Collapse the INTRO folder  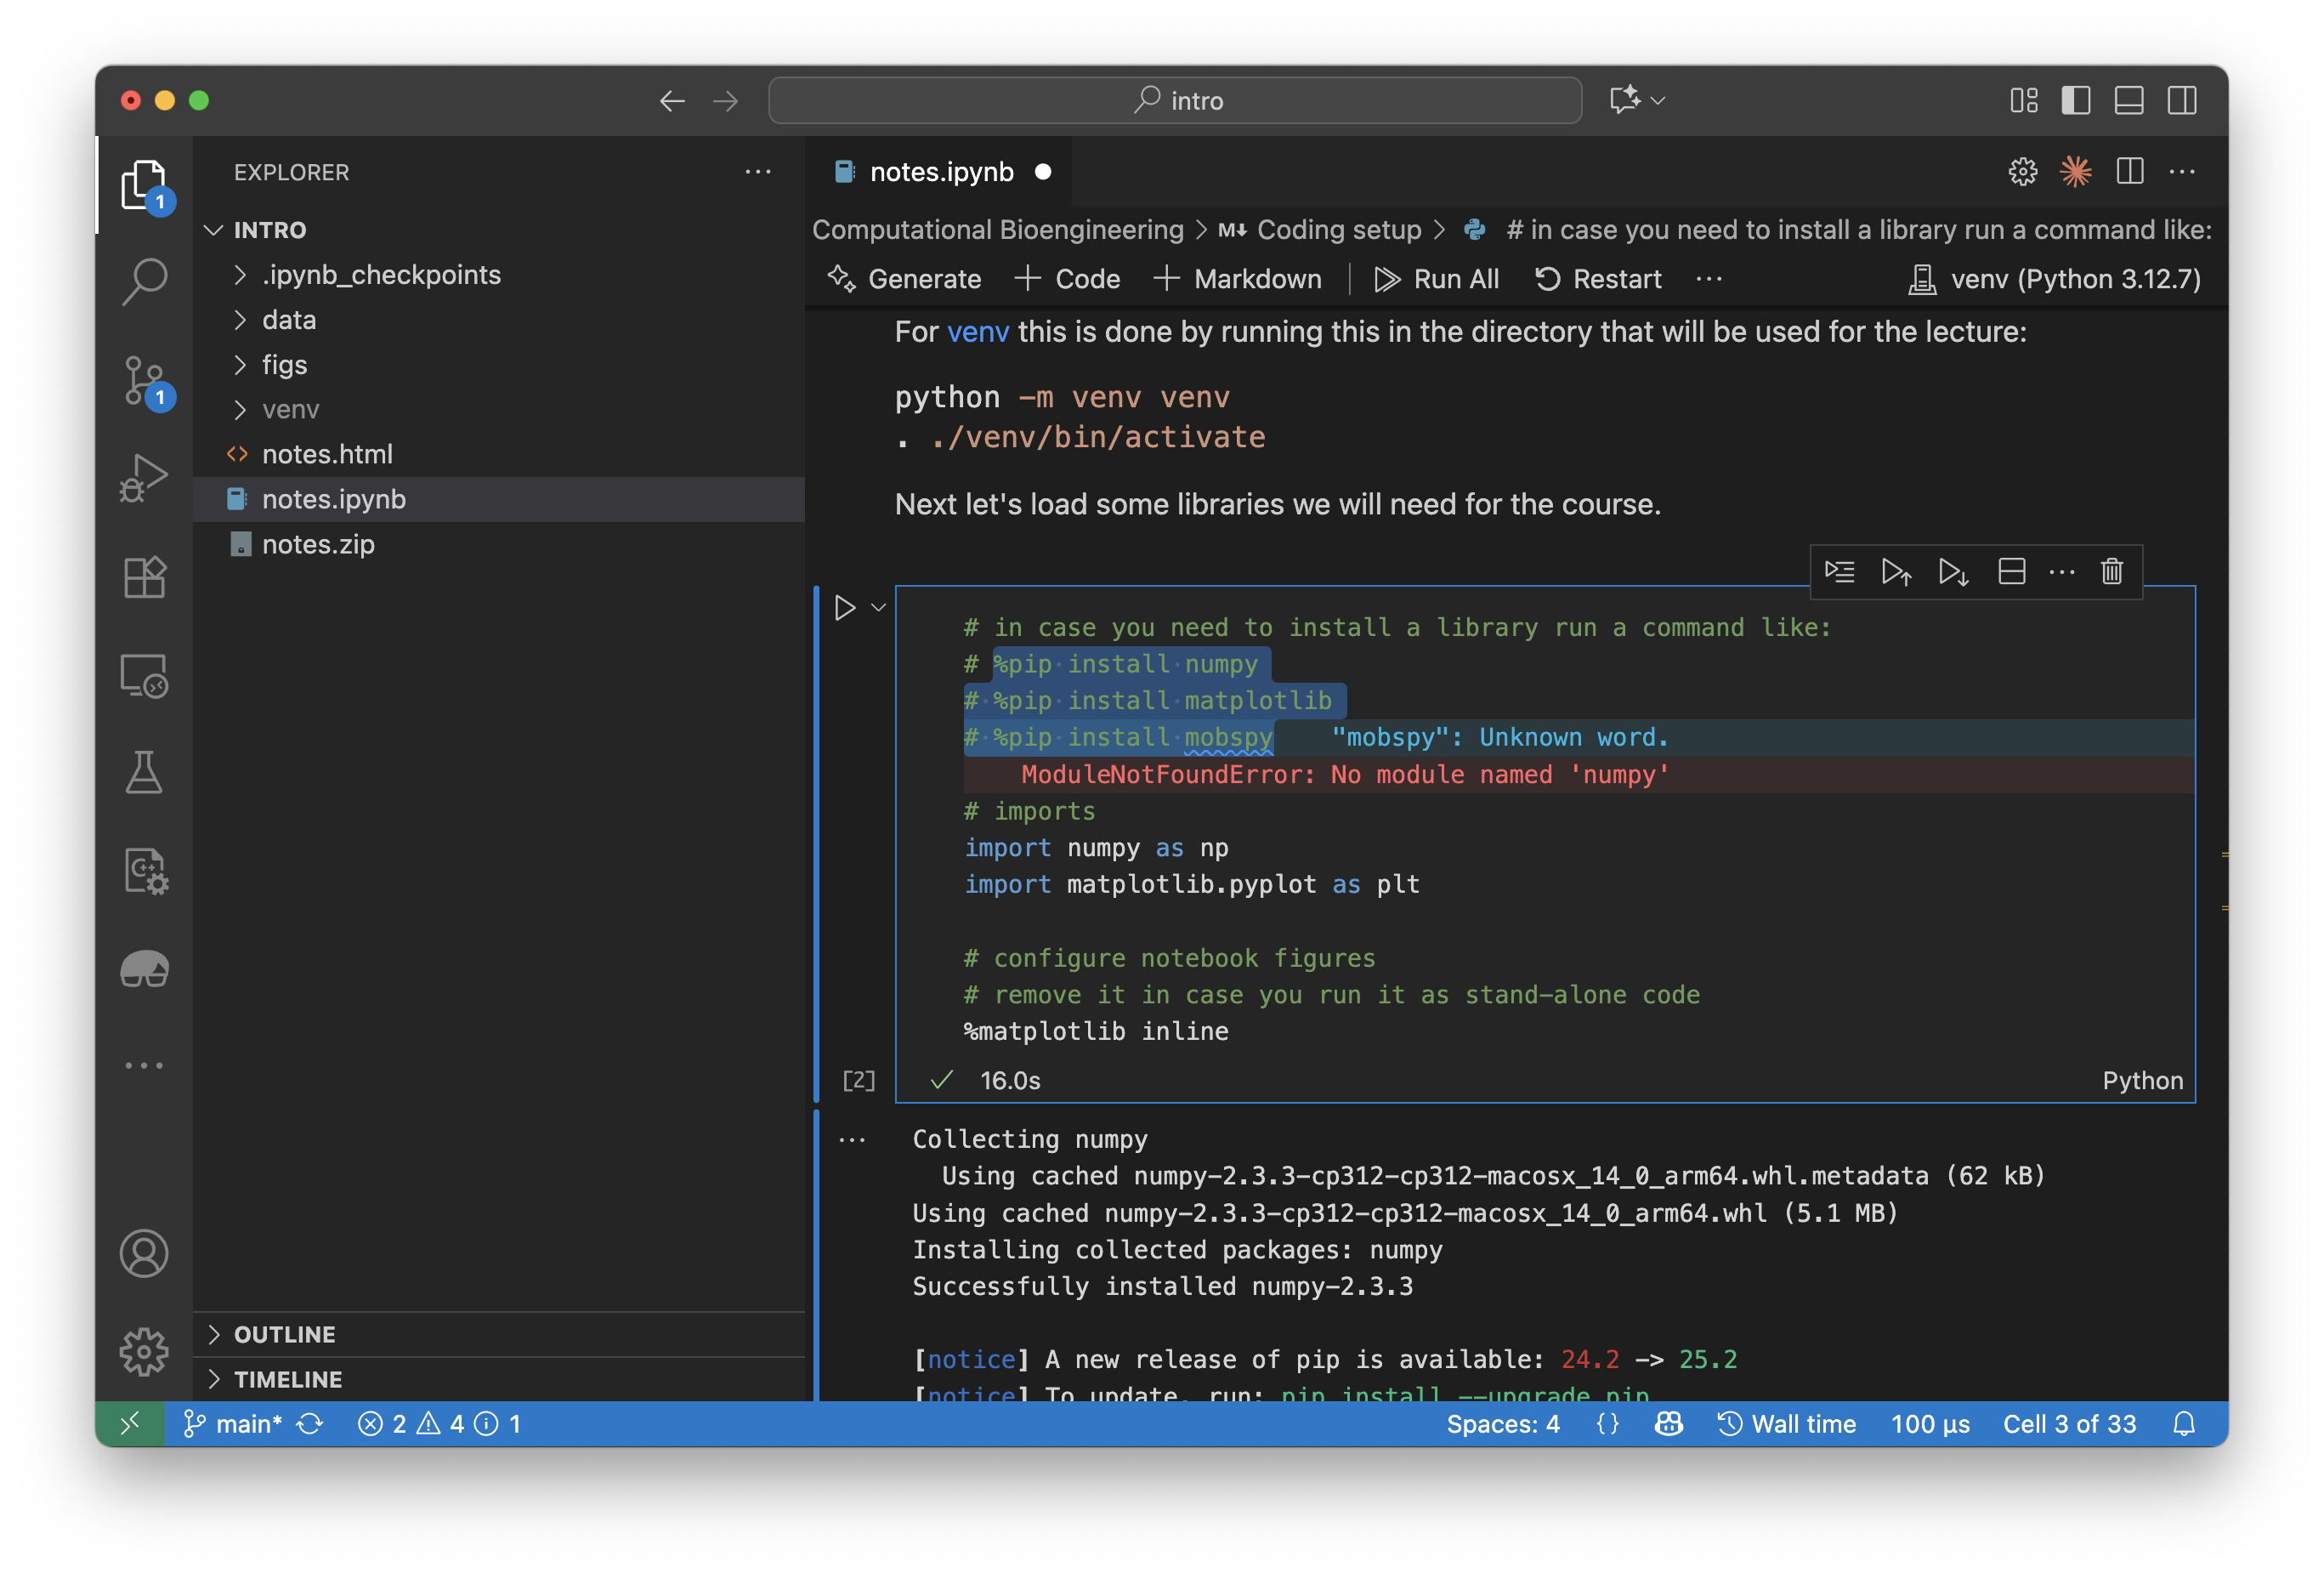[x=215, y=230]
